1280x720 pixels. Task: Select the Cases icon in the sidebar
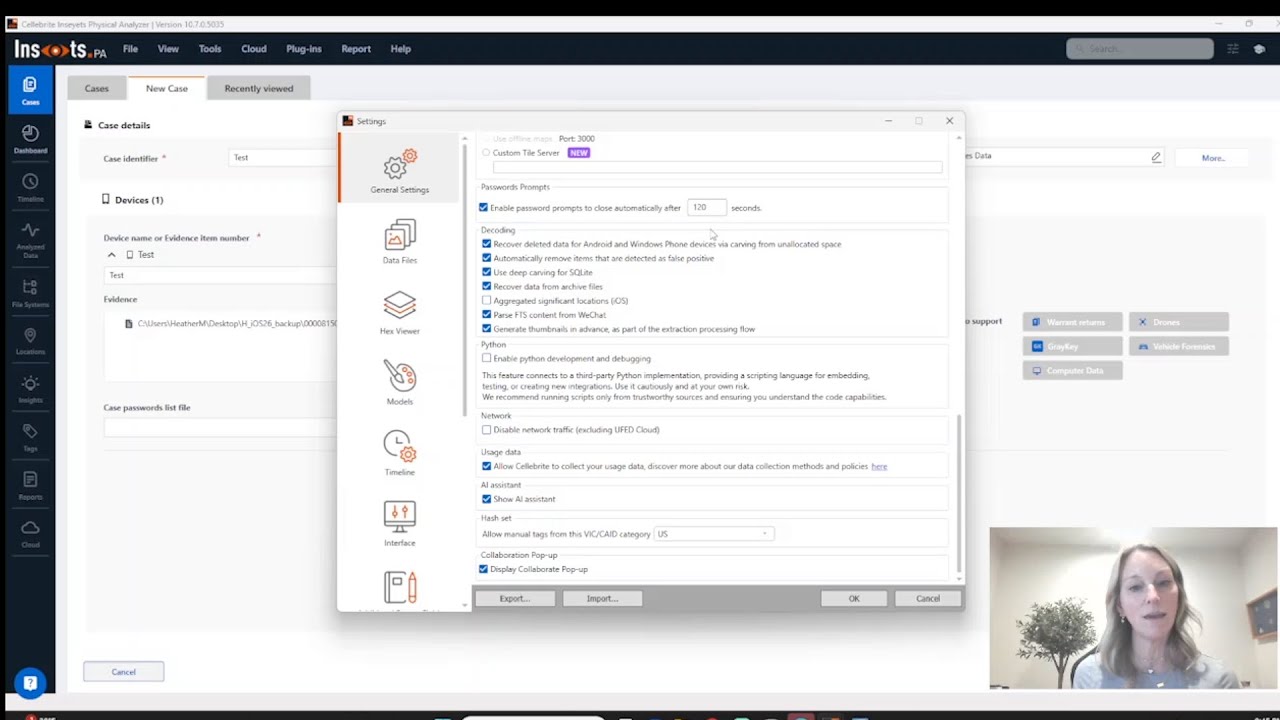click(x=30, y=90)
